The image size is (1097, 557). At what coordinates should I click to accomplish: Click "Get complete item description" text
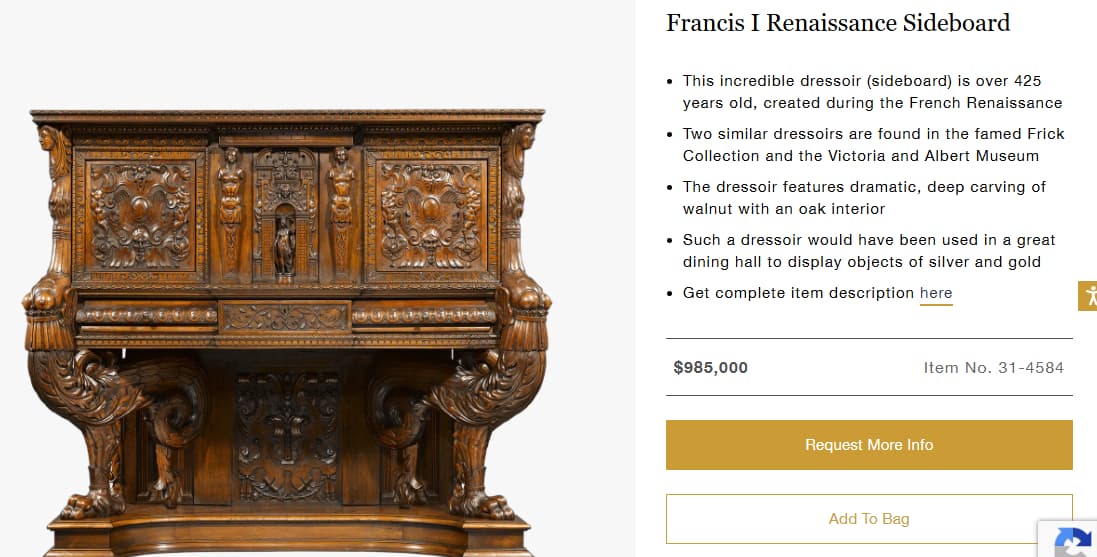[x=798, y=293]
